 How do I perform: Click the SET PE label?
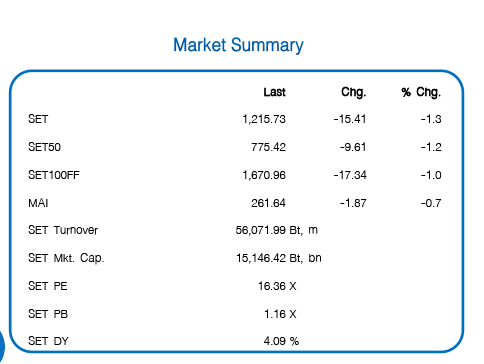[x=48, y=286]
